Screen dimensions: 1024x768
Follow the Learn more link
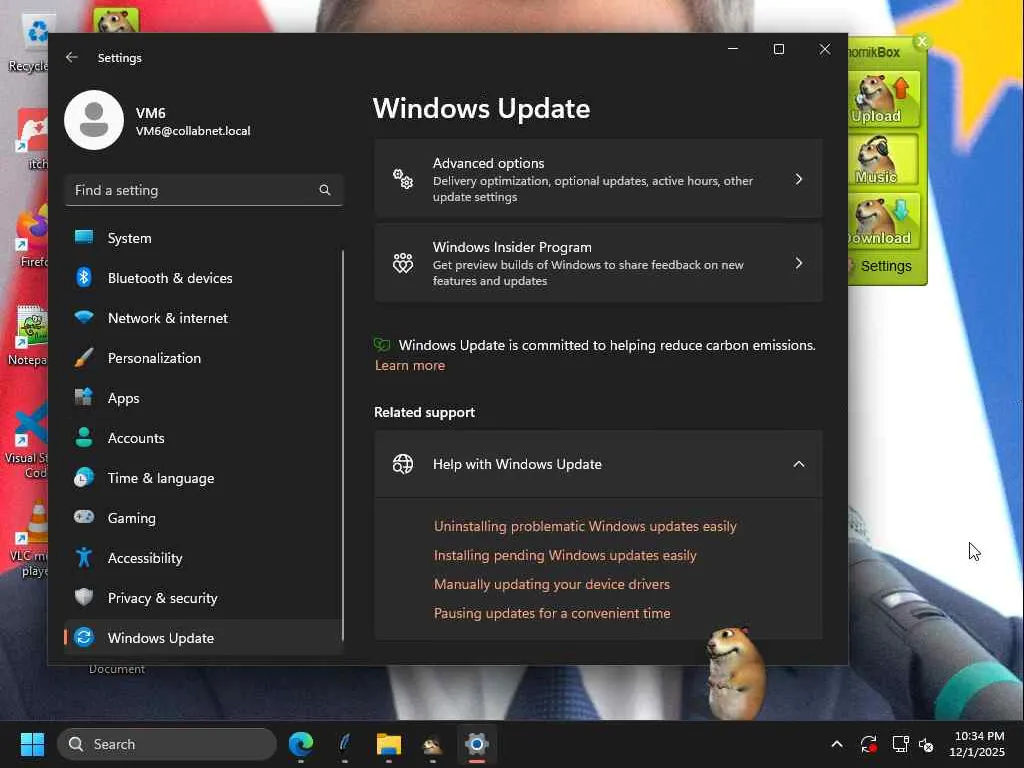pyautogui.click(x=409, y=366)
